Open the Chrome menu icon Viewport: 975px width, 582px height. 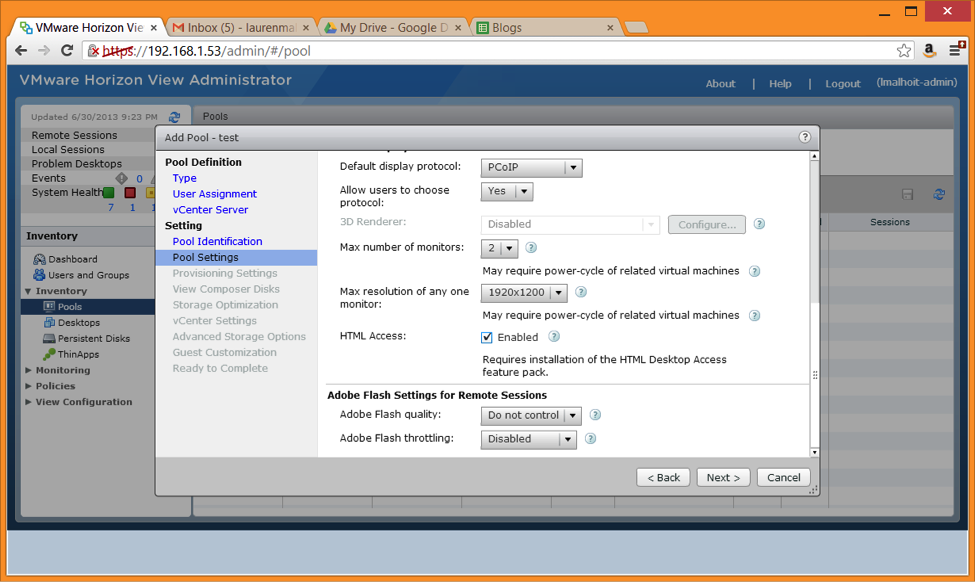click(x=956, y=50)
